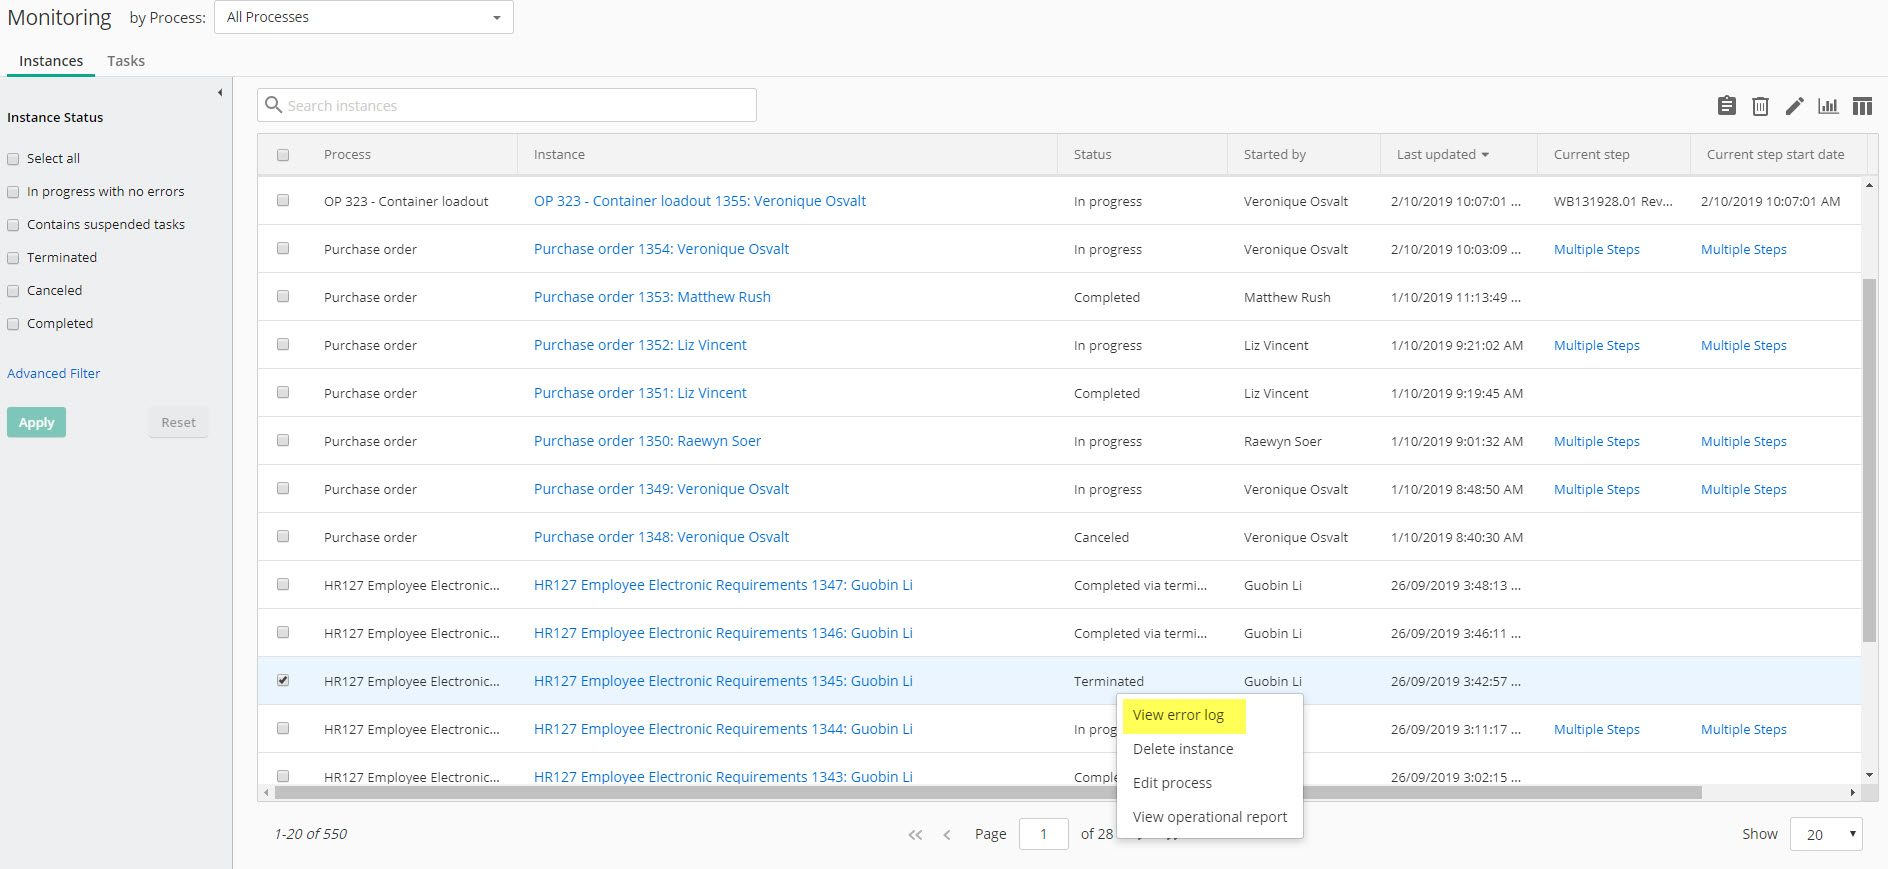The height and width of the screenshot is (869, 1888).
Task: Click the table columns chooser icon
Action: [1861, 106]
